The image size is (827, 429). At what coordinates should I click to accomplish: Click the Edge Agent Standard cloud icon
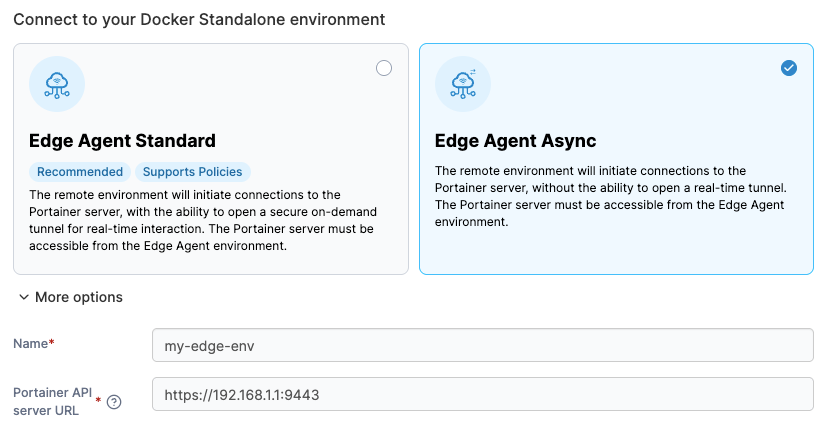[57, 84]
